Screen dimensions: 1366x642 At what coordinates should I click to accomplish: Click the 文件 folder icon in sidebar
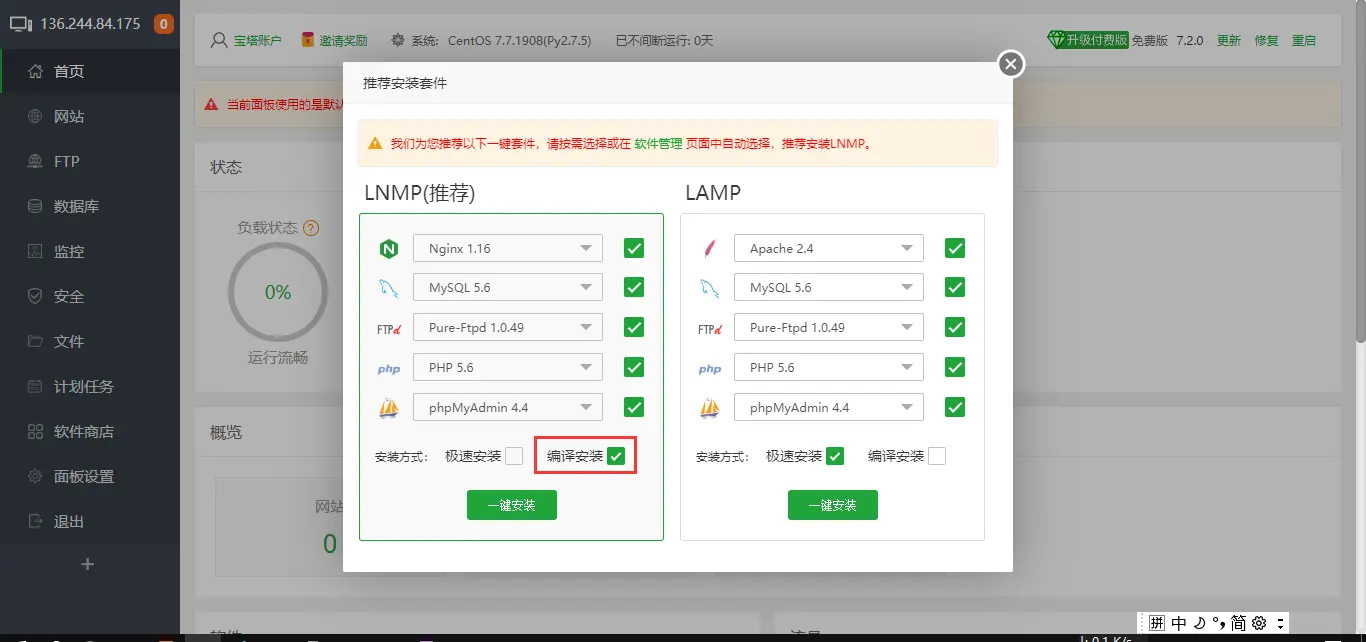(x=36, y=341)
